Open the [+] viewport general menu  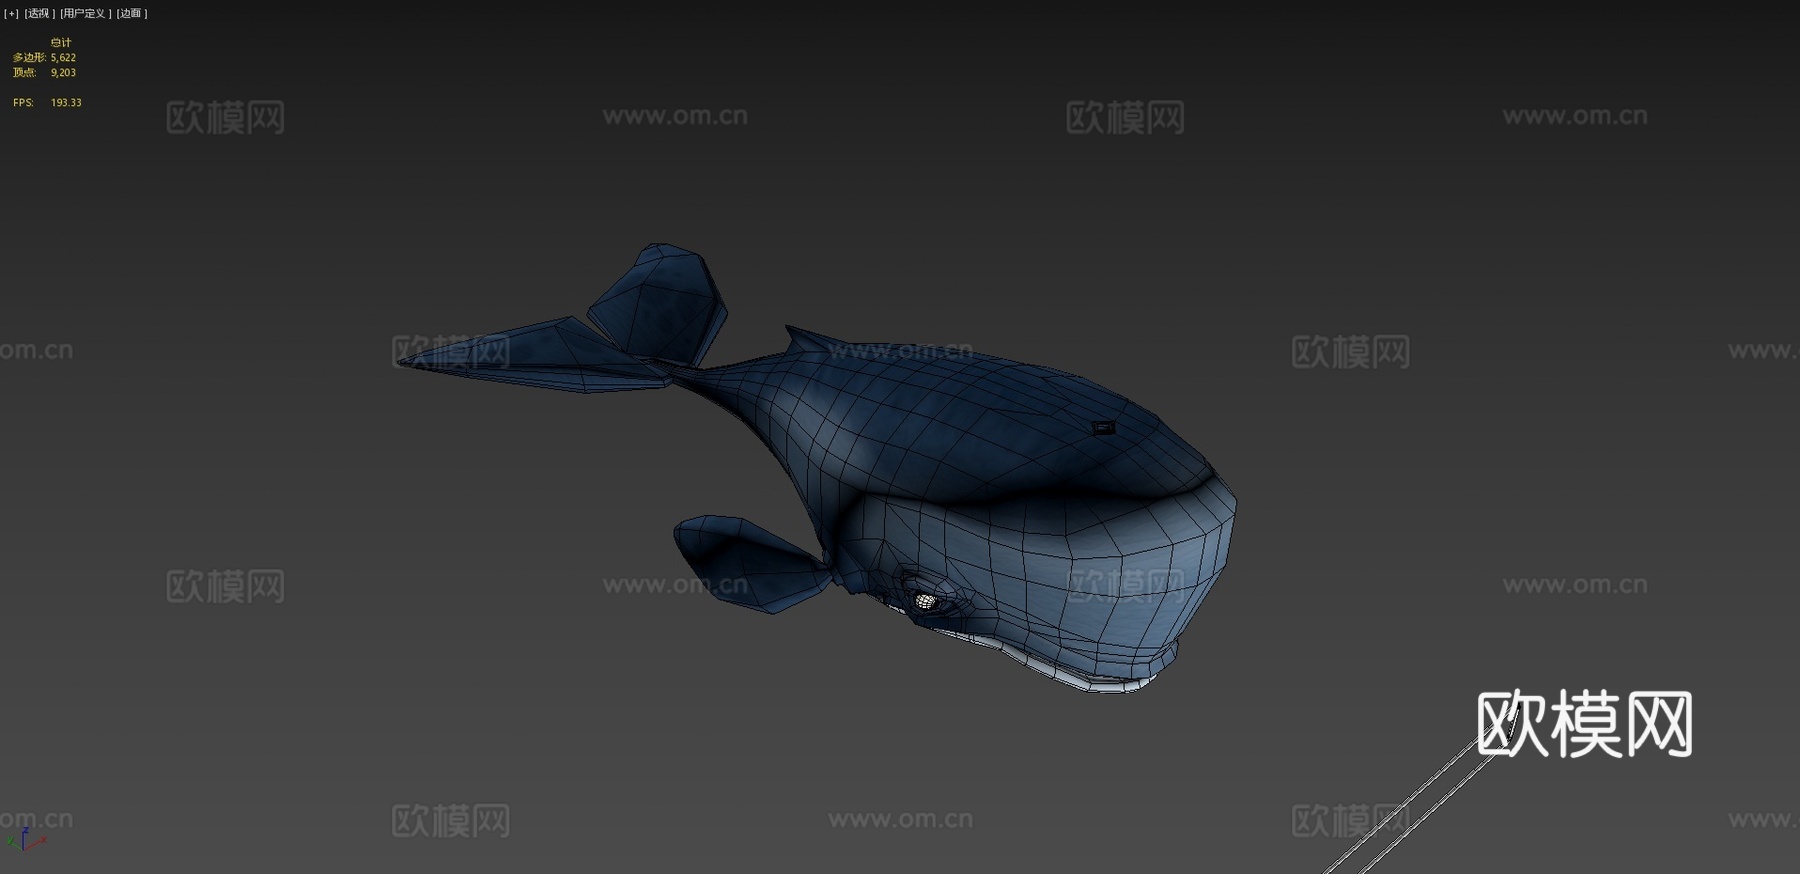[11, 14]
